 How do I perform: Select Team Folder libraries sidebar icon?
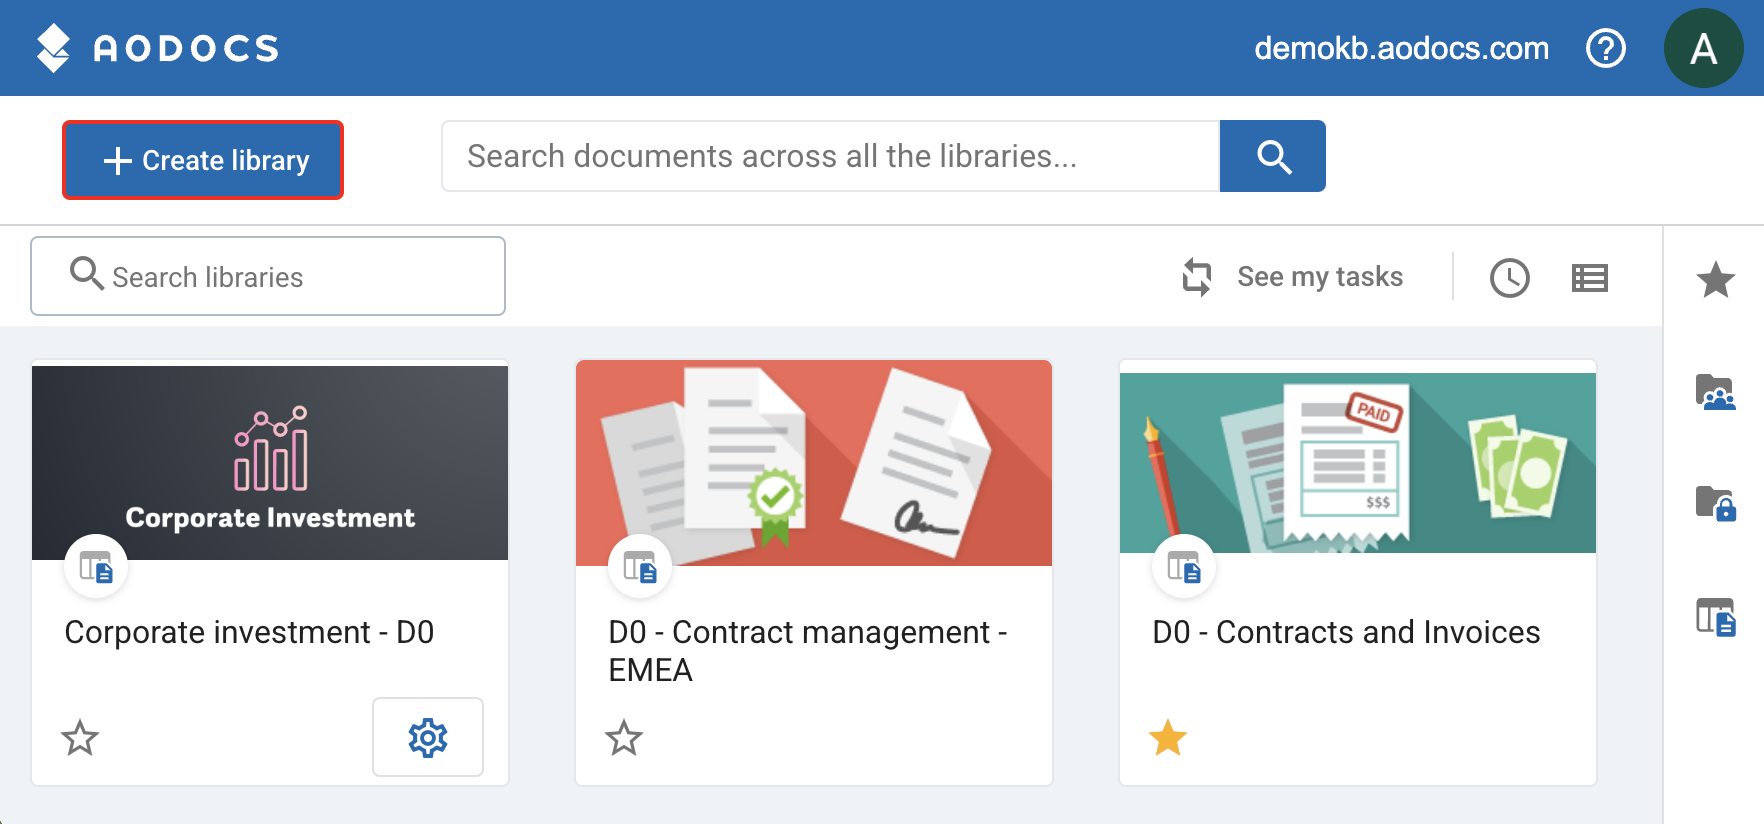1715,392
